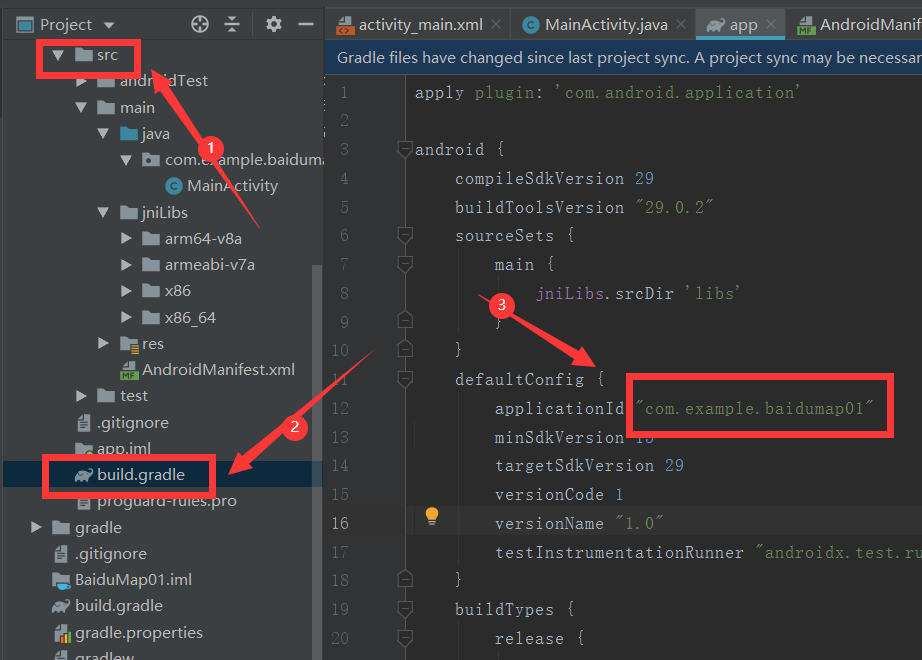Fold the defaultConfig block at line 11

(x=405, y=379)
